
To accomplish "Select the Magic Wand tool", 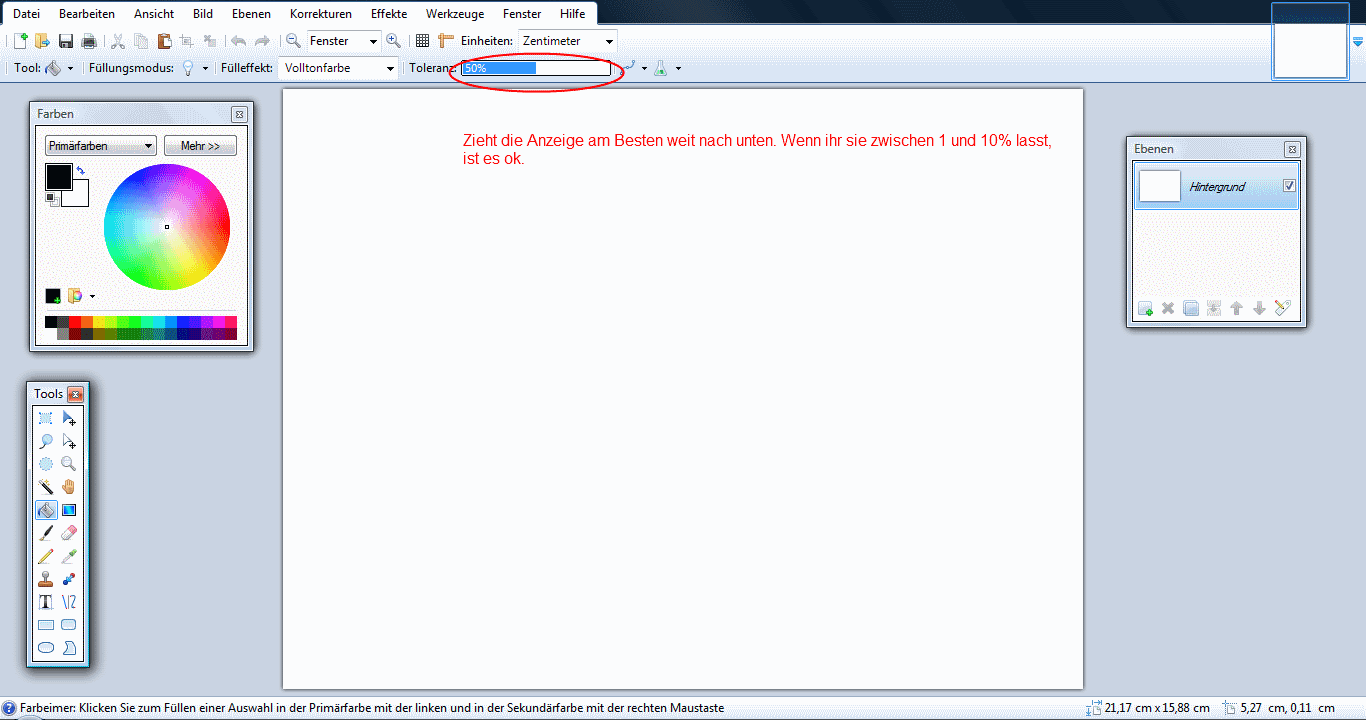I will coord(46,487).
